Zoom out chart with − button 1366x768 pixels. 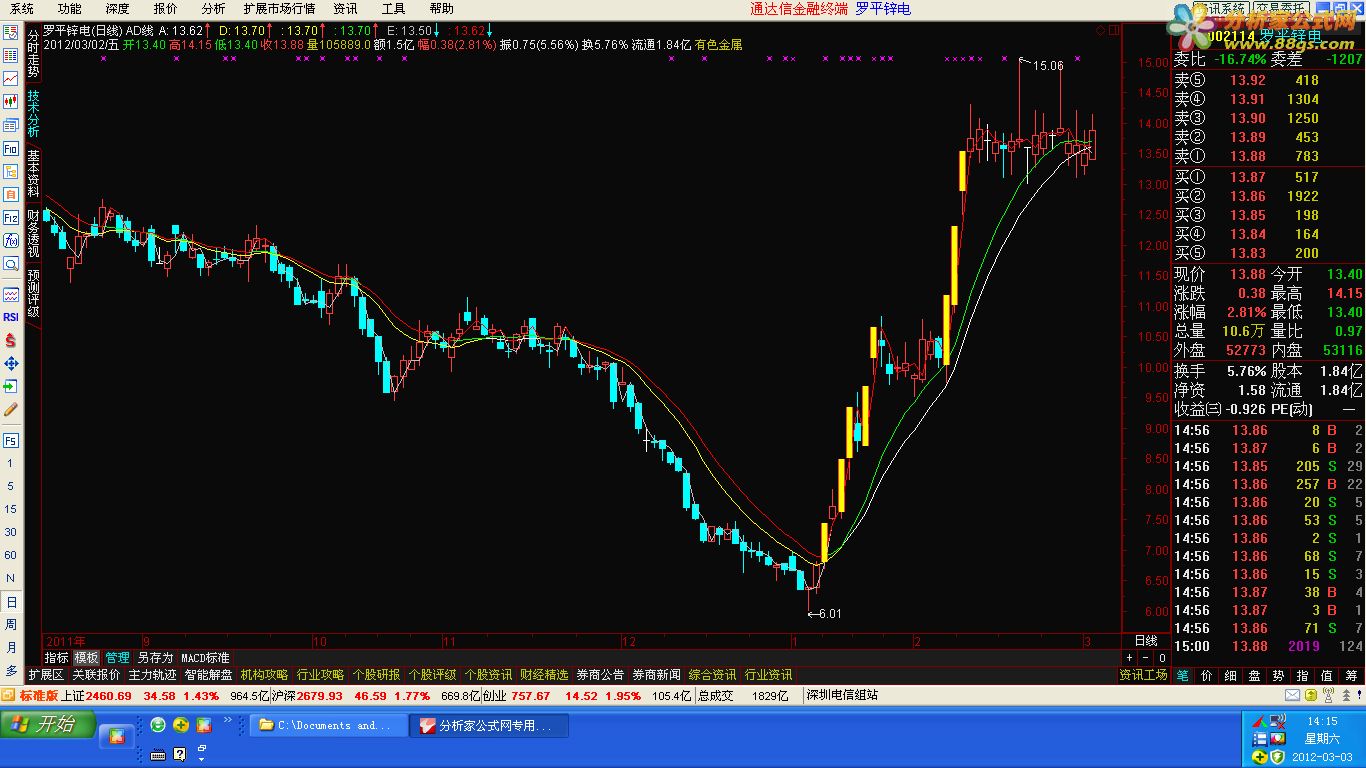coord(1146,658)
